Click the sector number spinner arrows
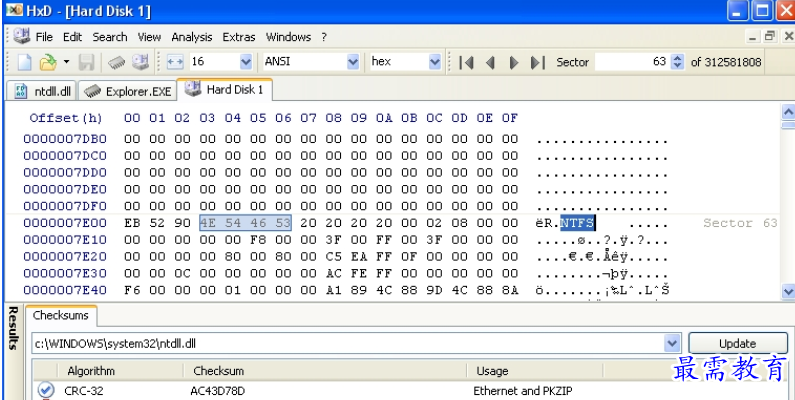 677,62
